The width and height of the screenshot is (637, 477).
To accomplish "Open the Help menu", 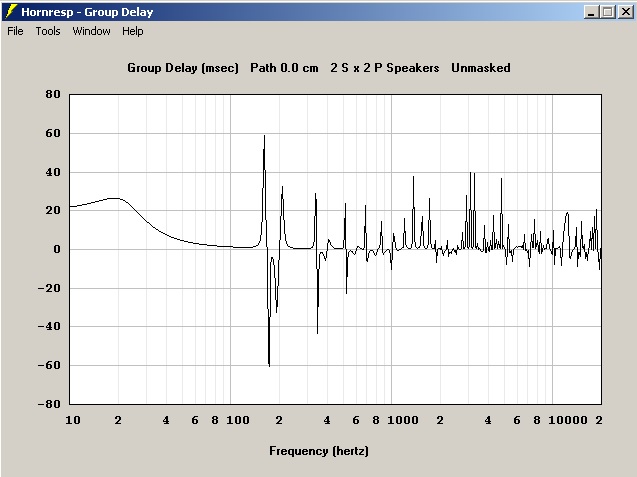I will 133,31.
